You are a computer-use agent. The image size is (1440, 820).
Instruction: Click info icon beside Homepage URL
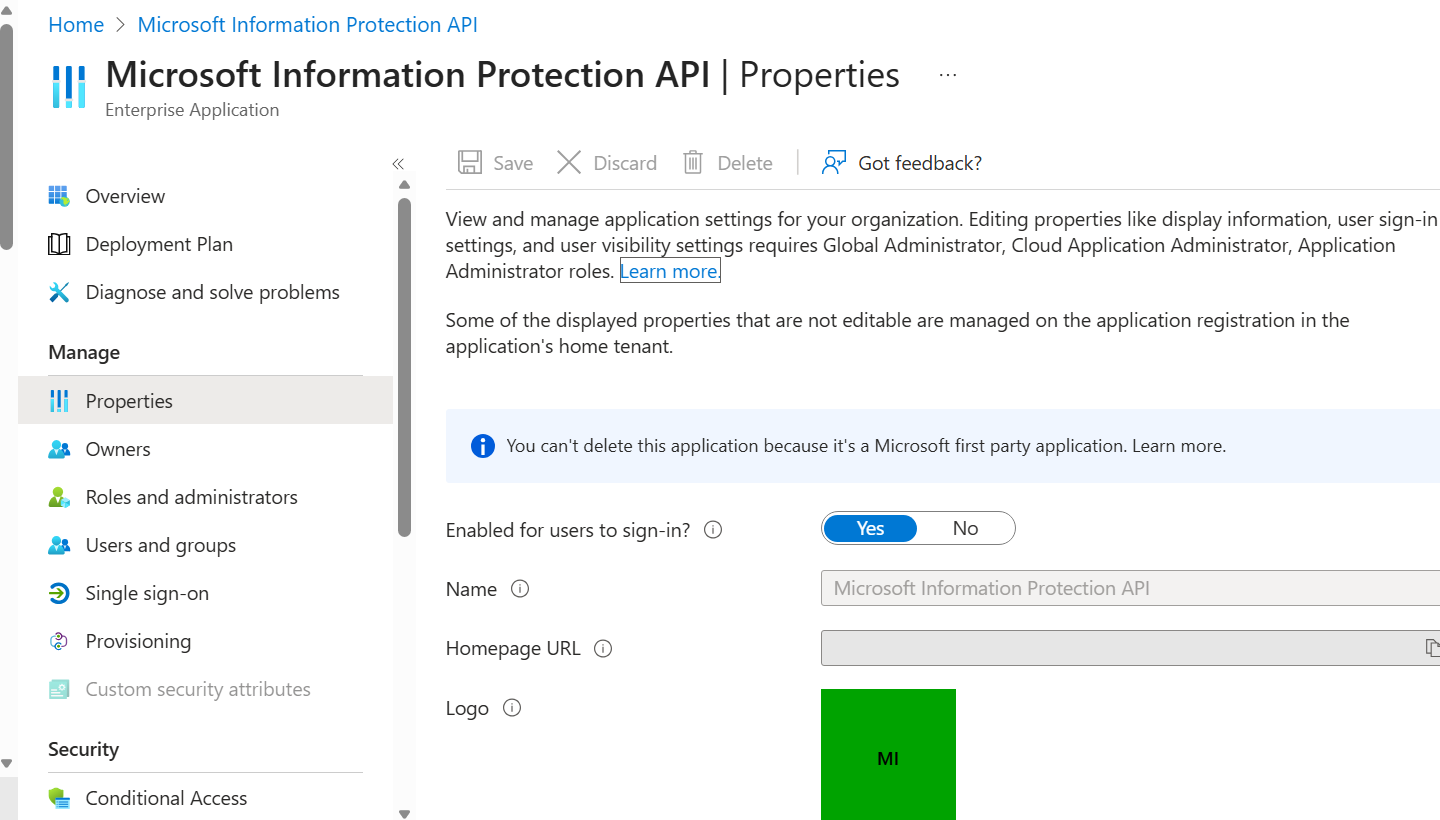coord(603,648)
